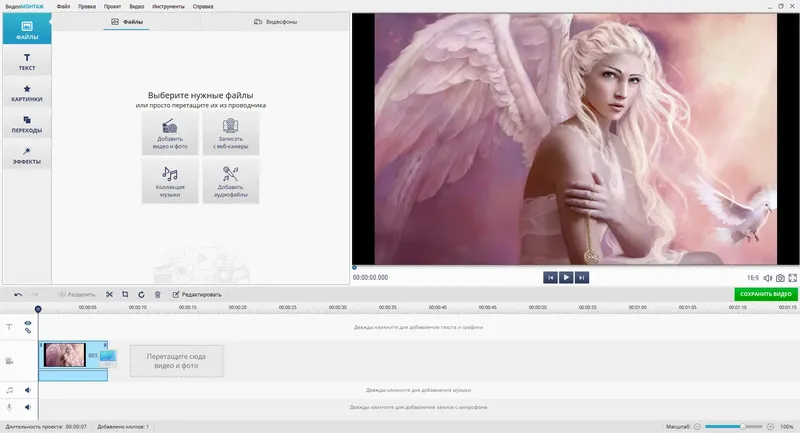Open the Переходы sidebar section
The height and width of the screenshot is (433, 800).
click(x=27, y=124)
